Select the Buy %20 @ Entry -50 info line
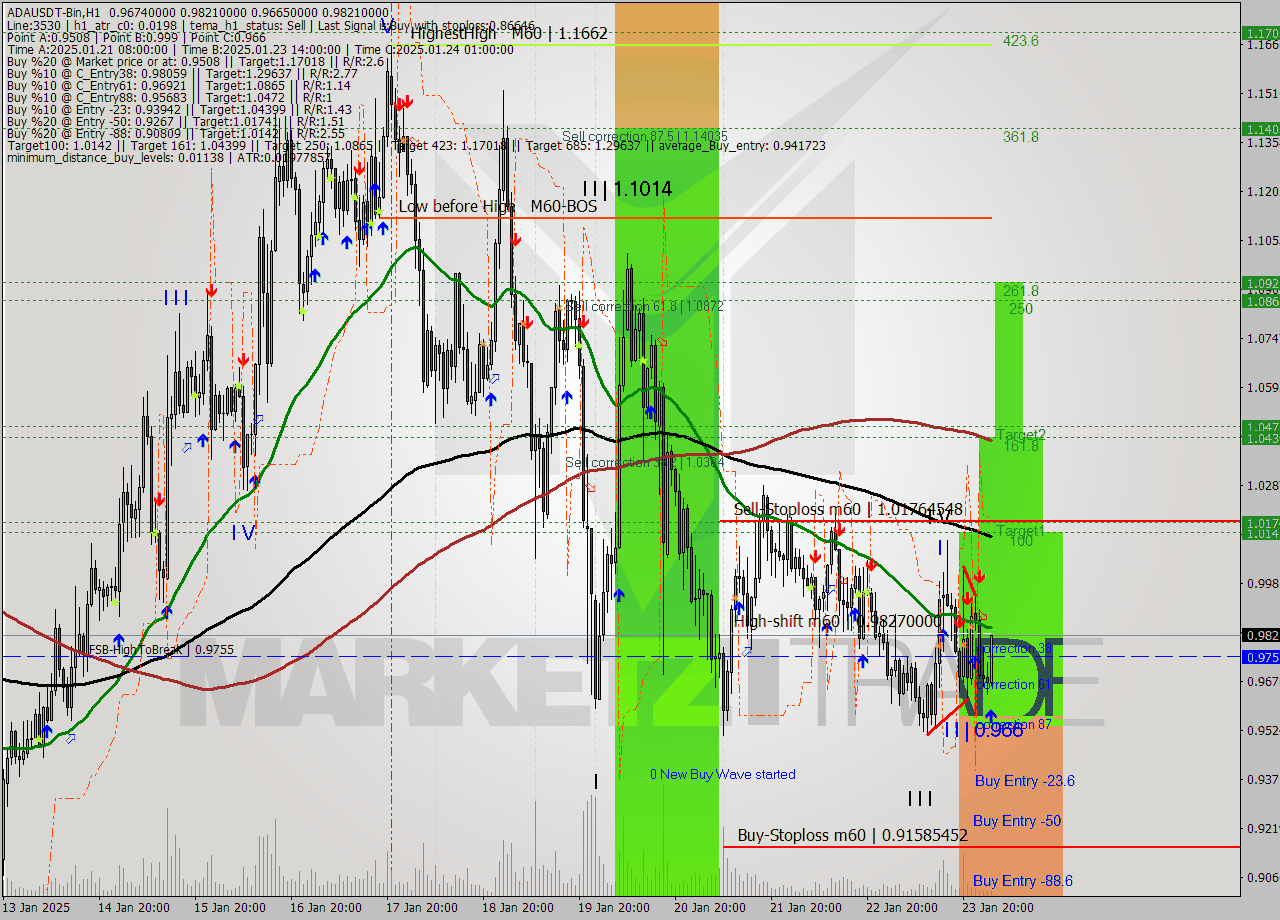The height and width of the screenshot is (920, 1280). pyautogui.click(x=176, y=121)
